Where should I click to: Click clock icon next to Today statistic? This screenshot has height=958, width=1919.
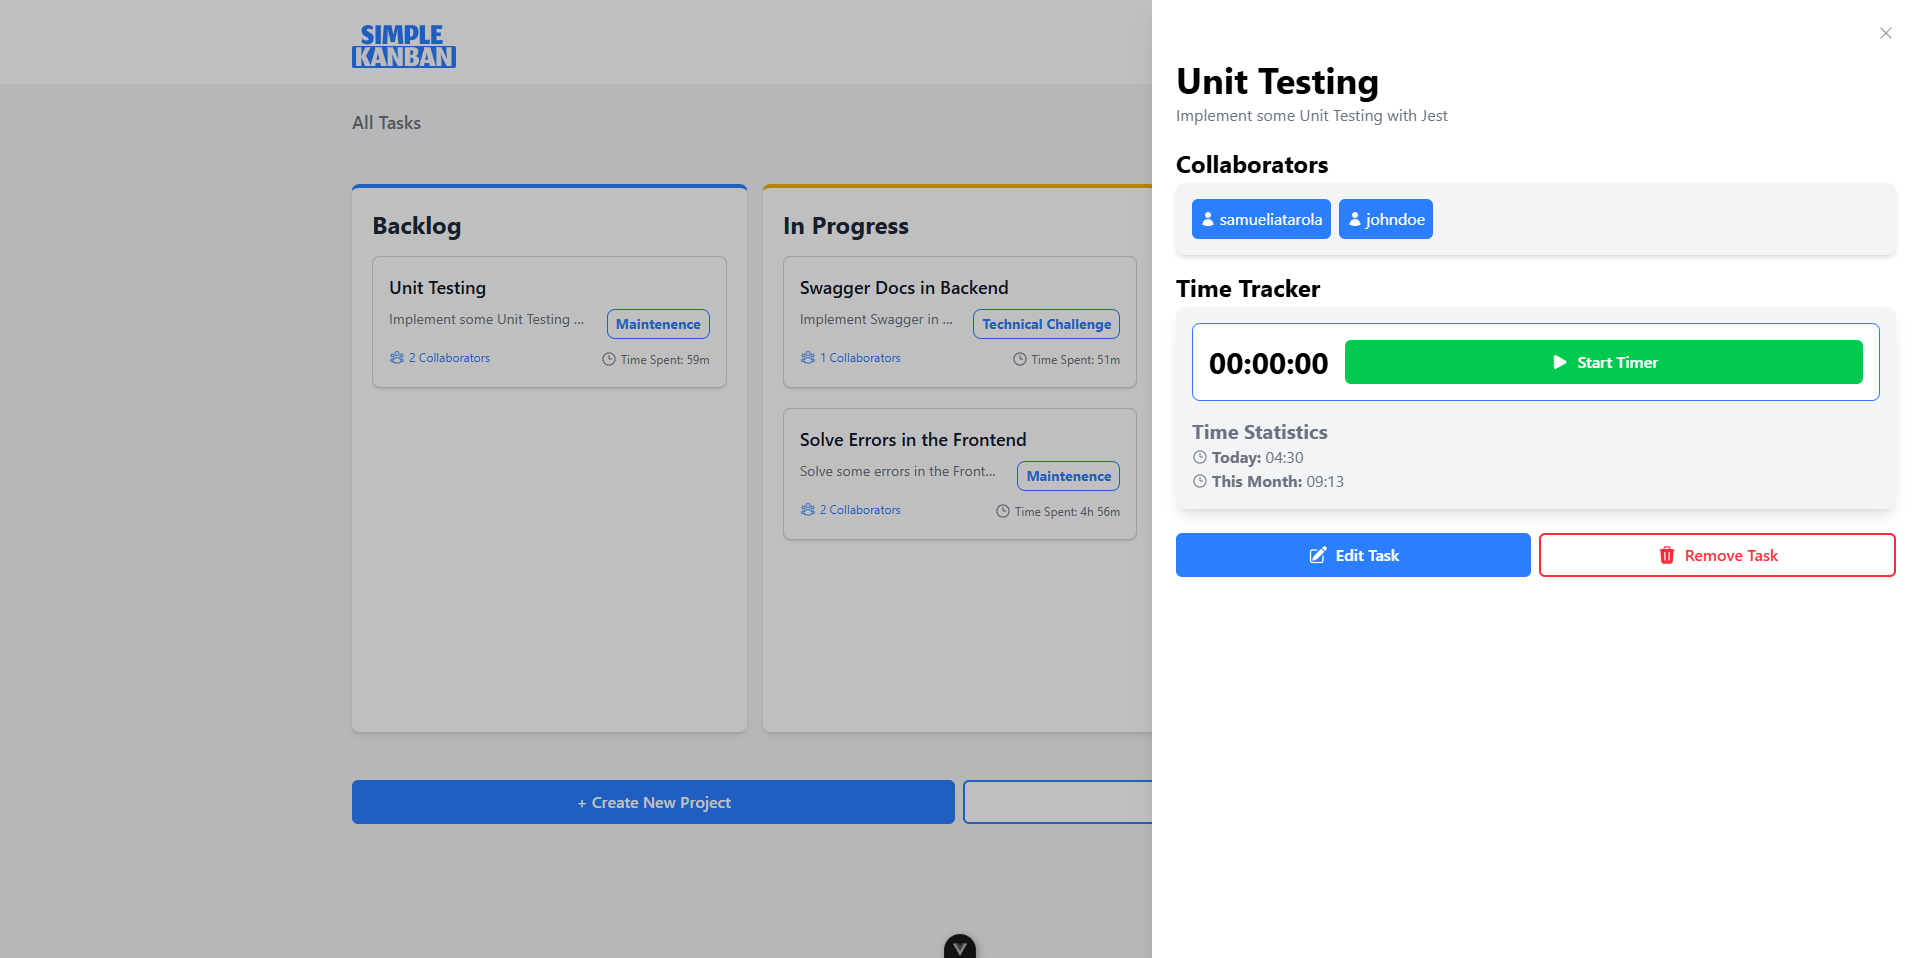coord(1200,457)
